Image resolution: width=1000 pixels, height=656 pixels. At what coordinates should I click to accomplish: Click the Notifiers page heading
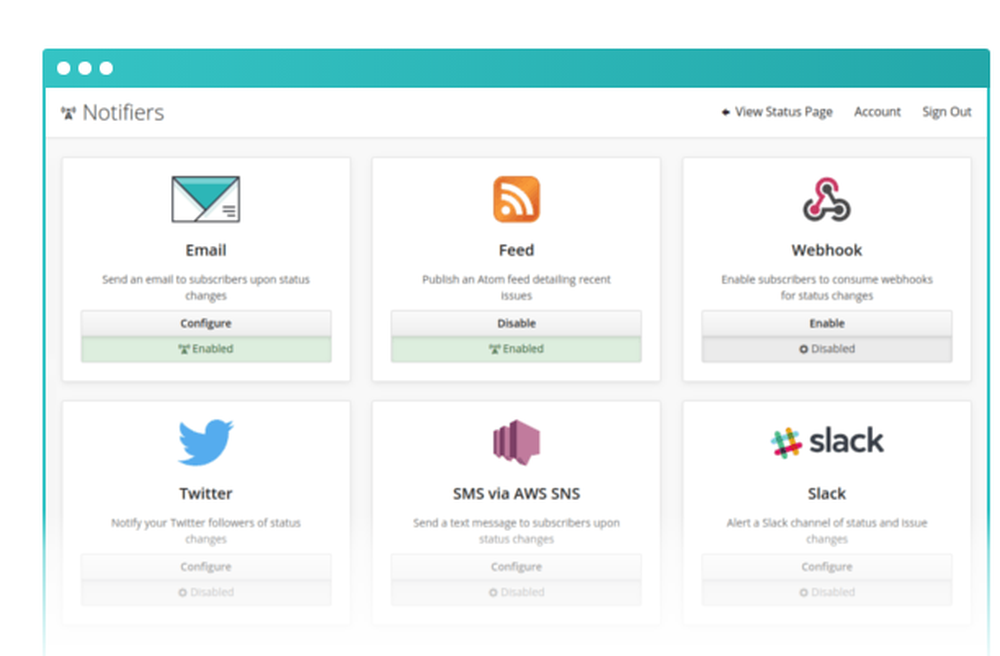(123, 113)
